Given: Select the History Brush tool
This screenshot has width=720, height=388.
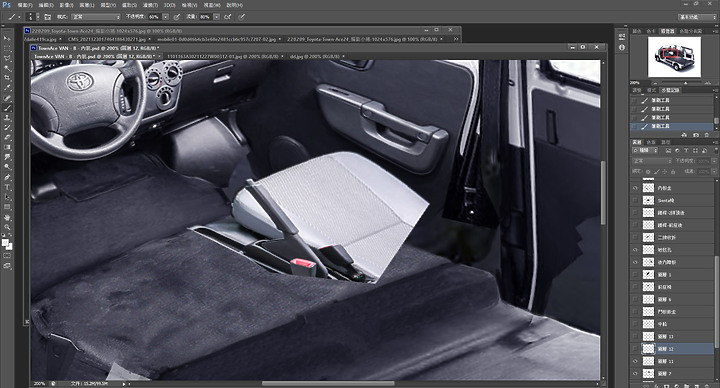Looking at the screenshot, I should tap(7, 128).
